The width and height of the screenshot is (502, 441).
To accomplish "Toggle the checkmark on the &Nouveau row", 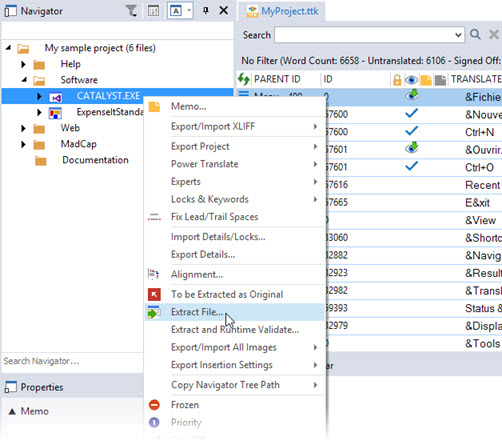I will coord(412,113).
